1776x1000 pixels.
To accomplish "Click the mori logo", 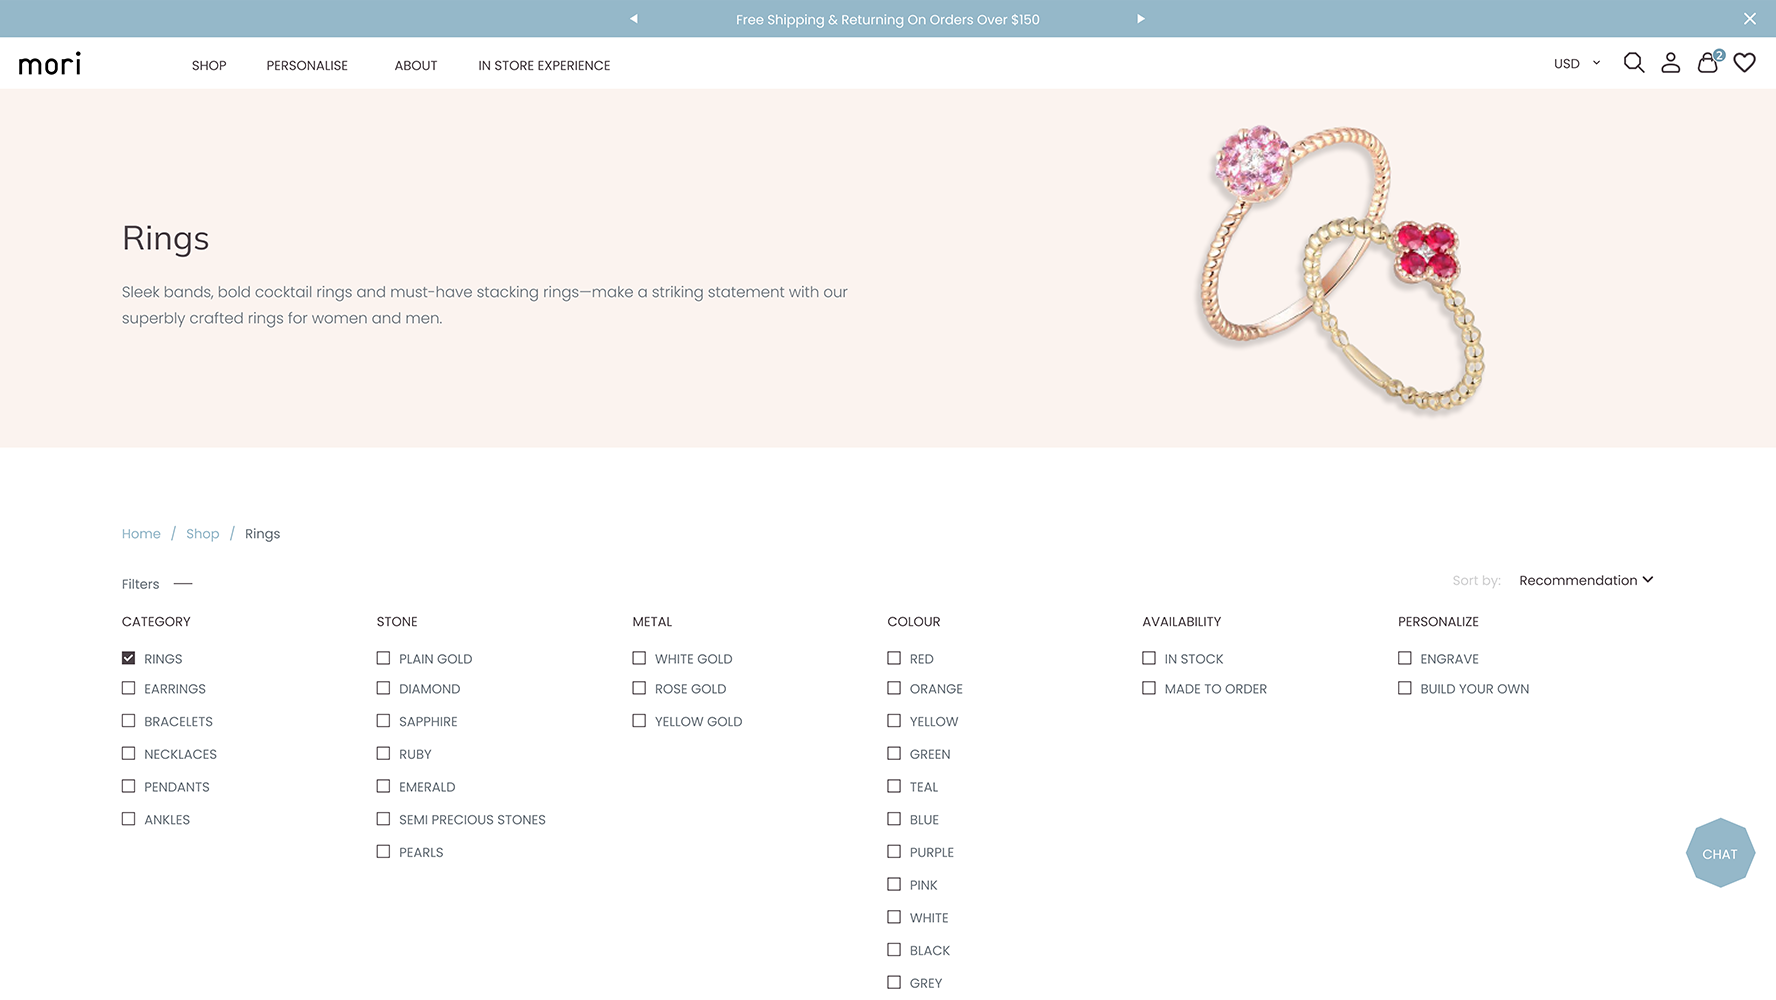I will point(50,64).
